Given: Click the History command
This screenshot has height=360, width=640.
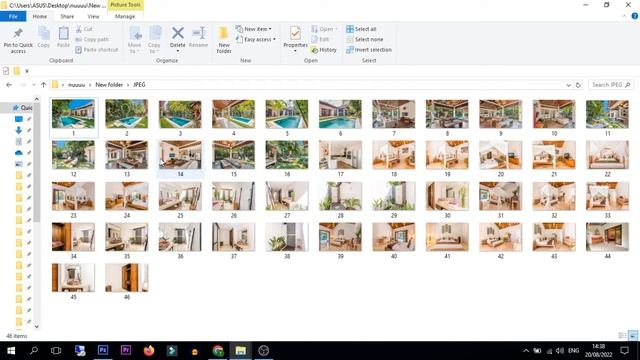Looking at the screenshot, I should 324,50.
